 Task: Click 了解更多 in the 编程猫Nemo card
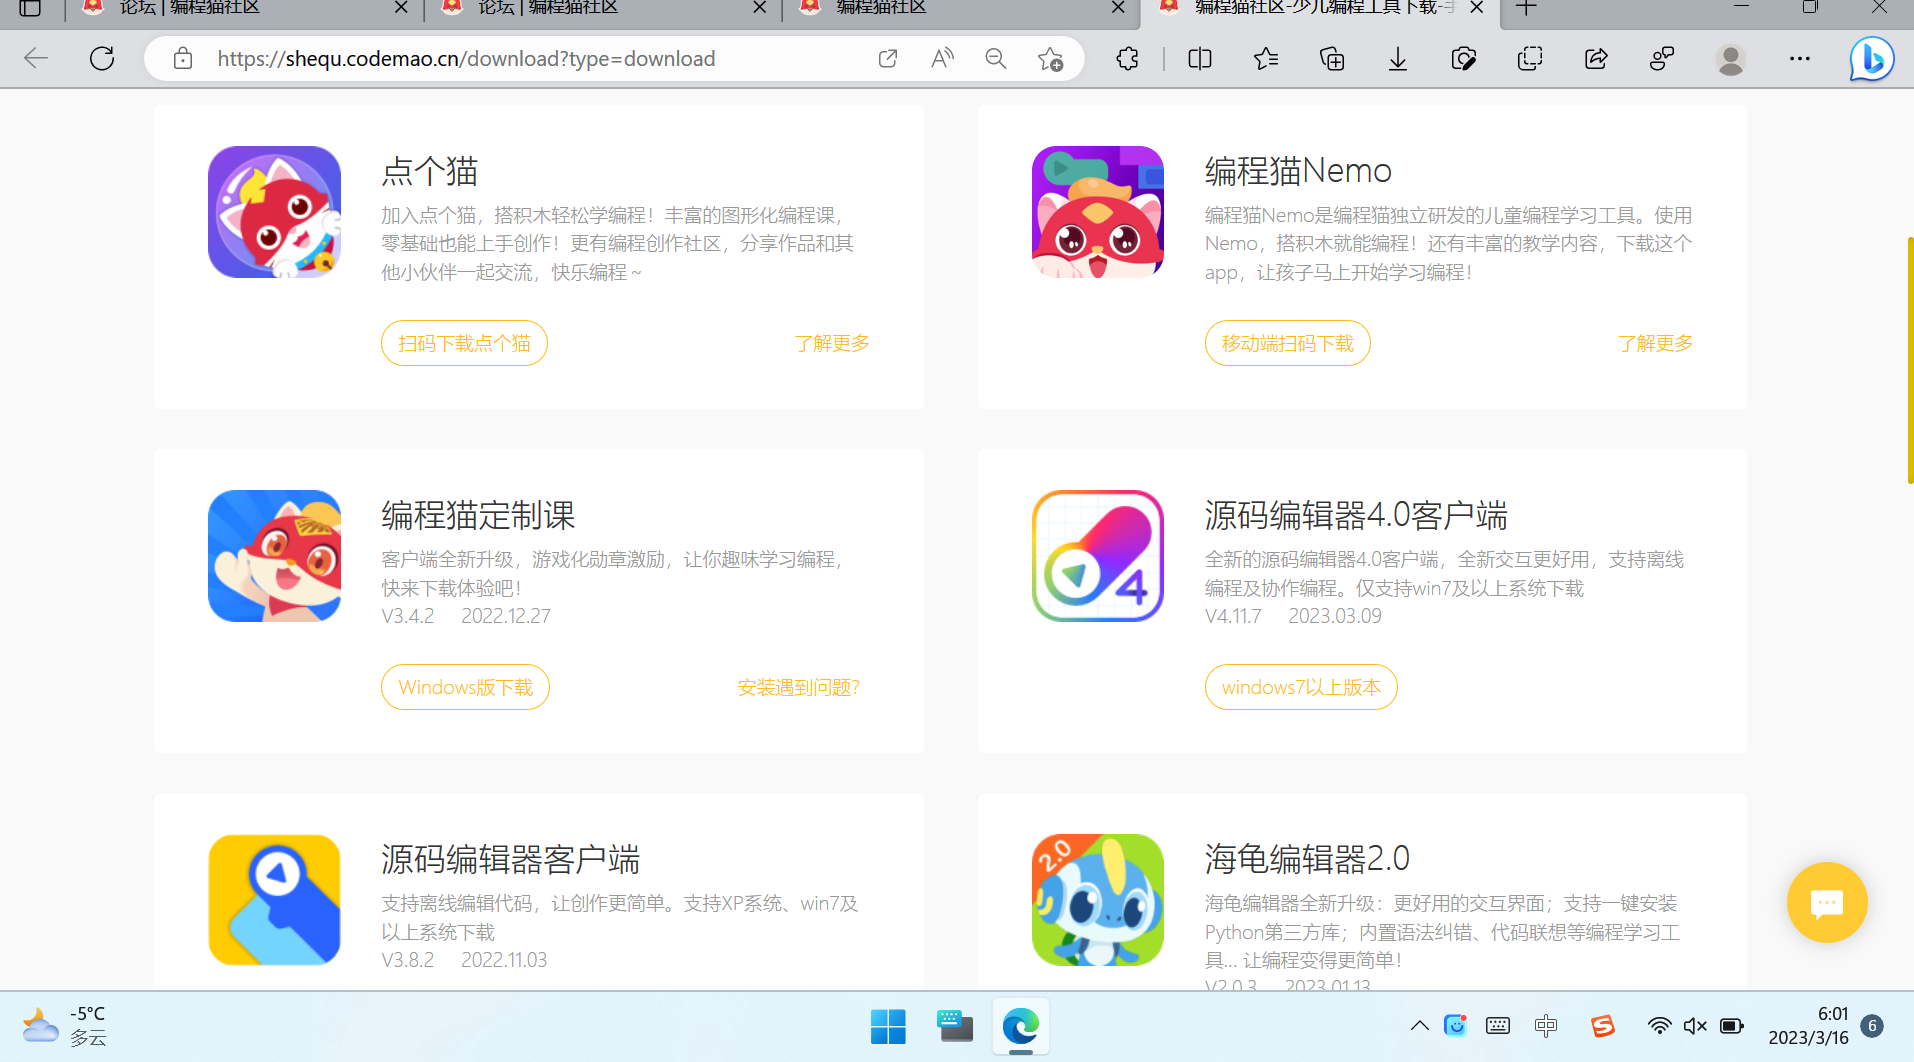(x=1656, y=343)
